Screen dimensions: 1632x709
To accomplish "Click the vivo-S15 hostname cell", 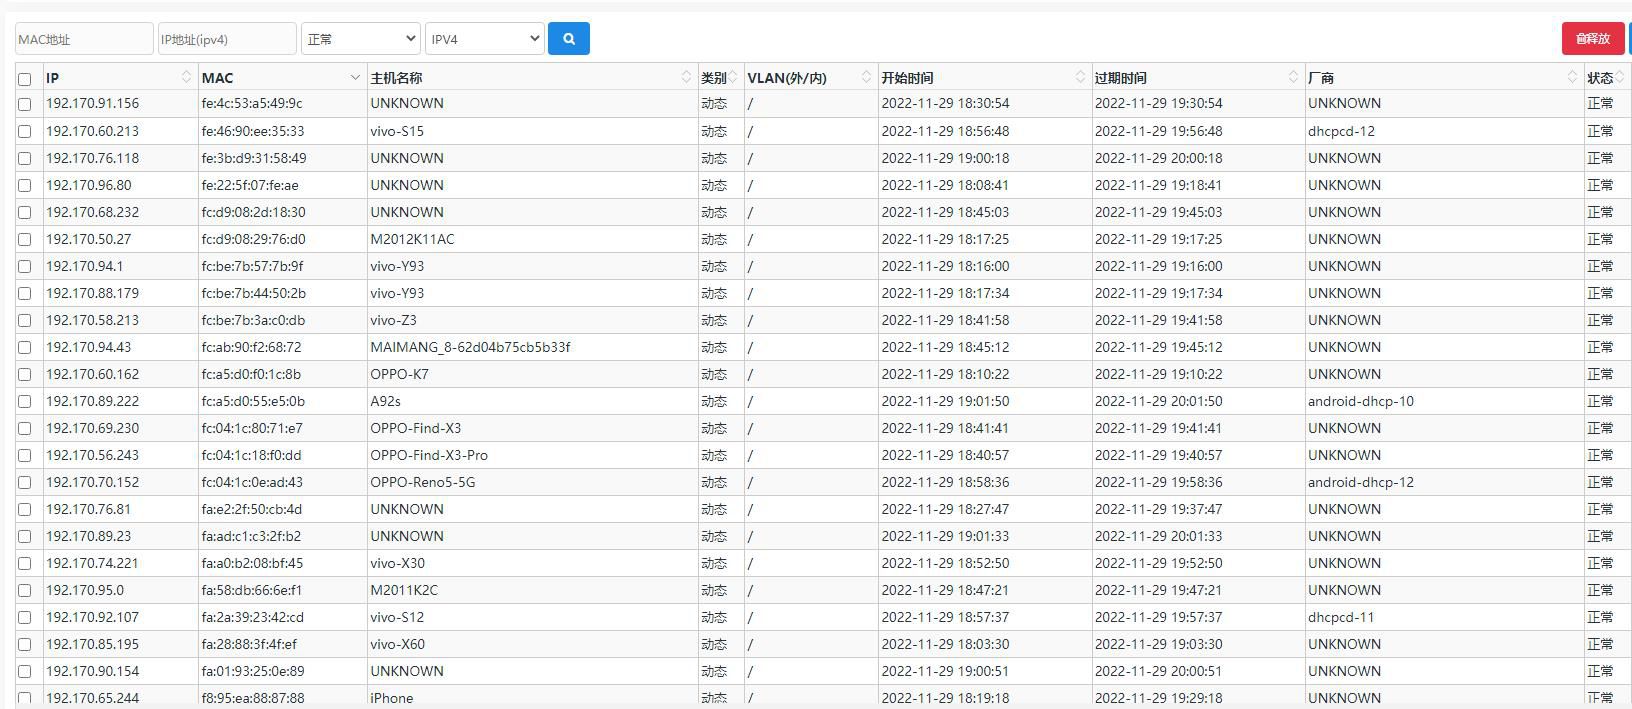I will coord(397,131).
